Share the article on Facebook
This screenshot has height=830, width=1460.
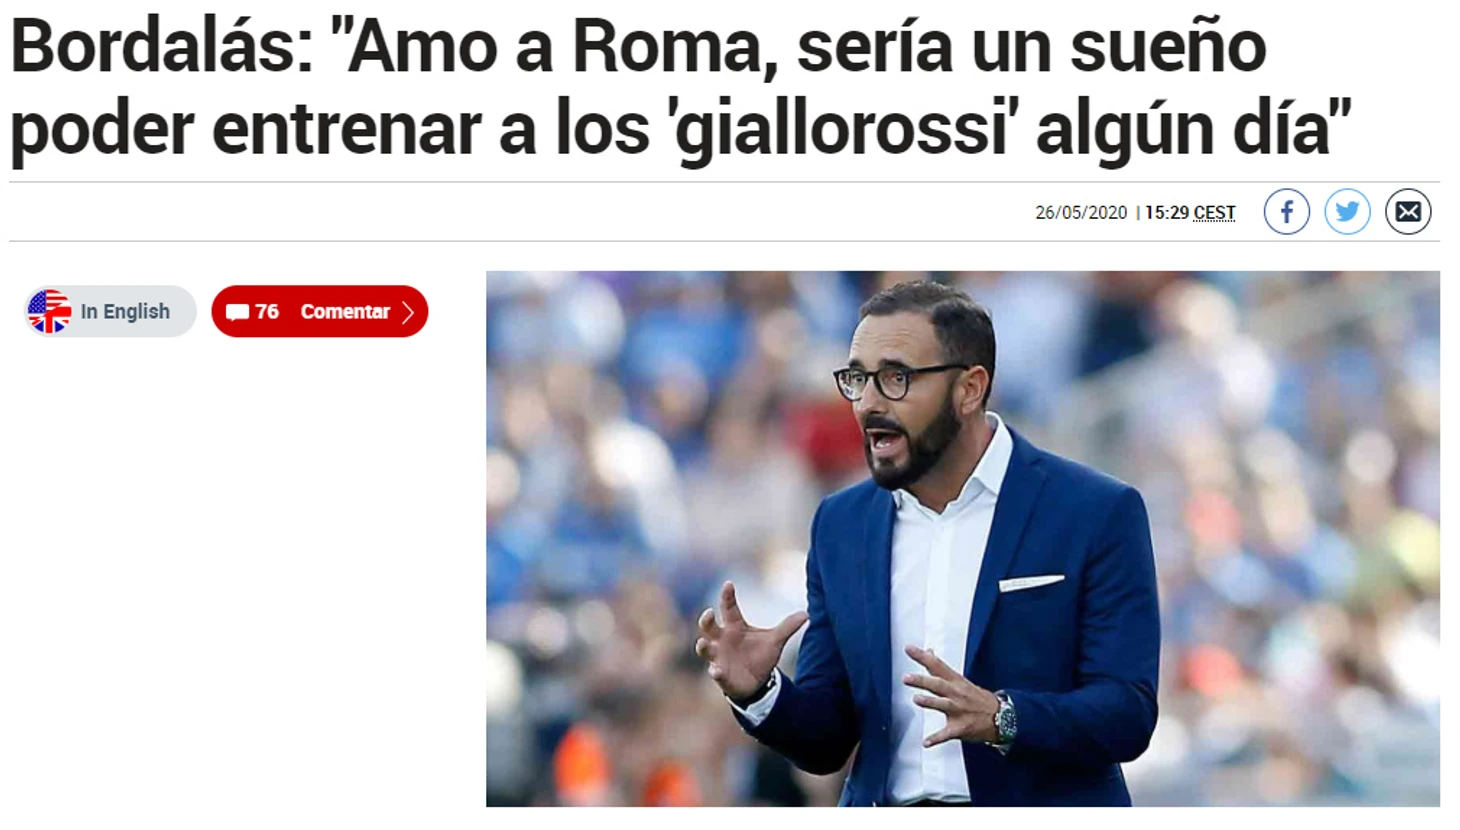[1286, 212]
